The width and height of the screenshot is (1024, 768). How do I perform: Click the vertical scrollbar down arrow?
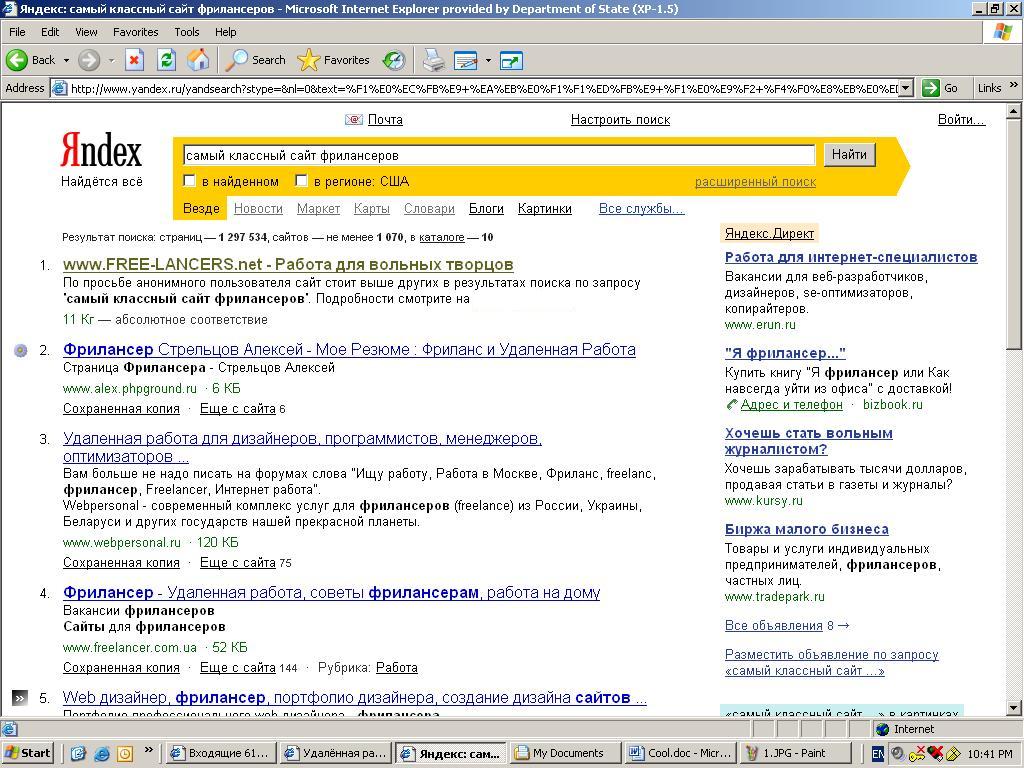click(1013, 708)
